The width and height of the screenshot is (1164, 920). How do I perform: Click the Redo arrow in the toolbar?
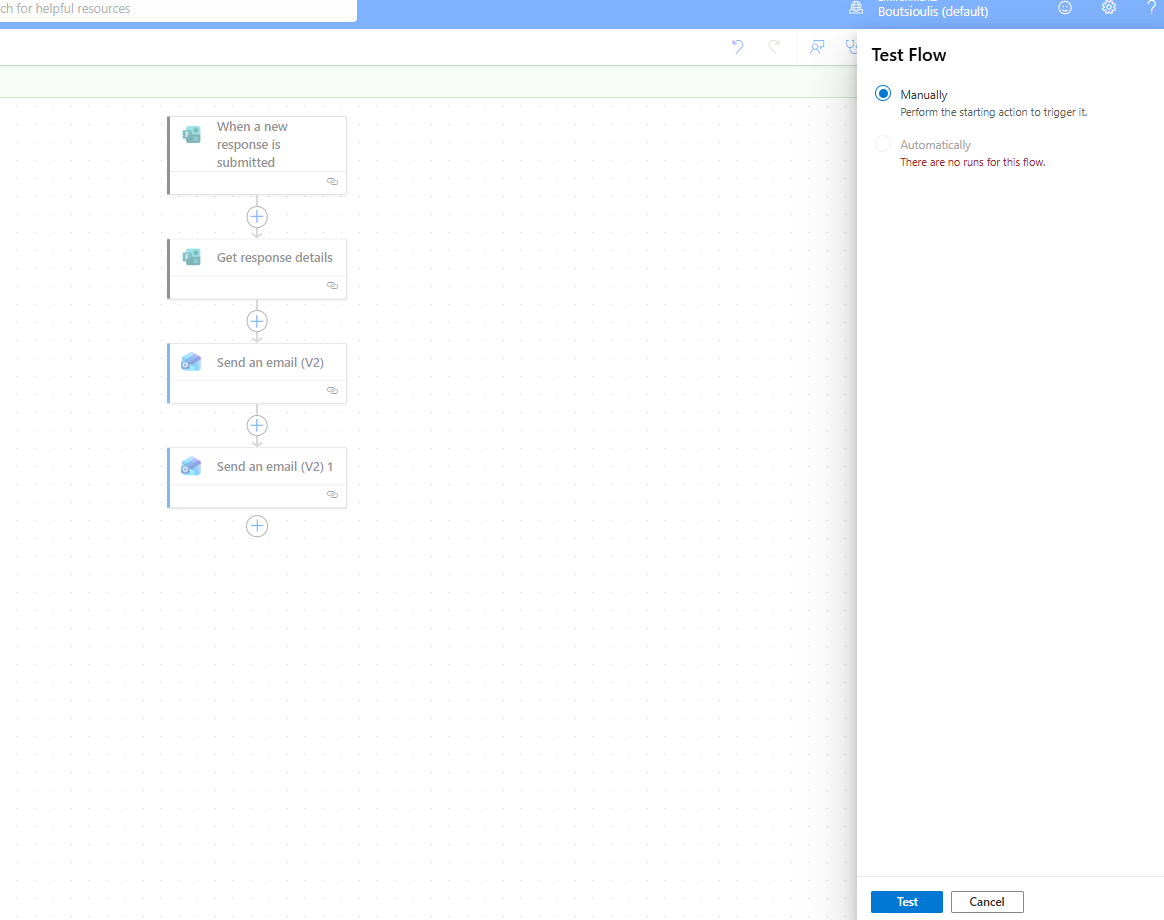774,47
